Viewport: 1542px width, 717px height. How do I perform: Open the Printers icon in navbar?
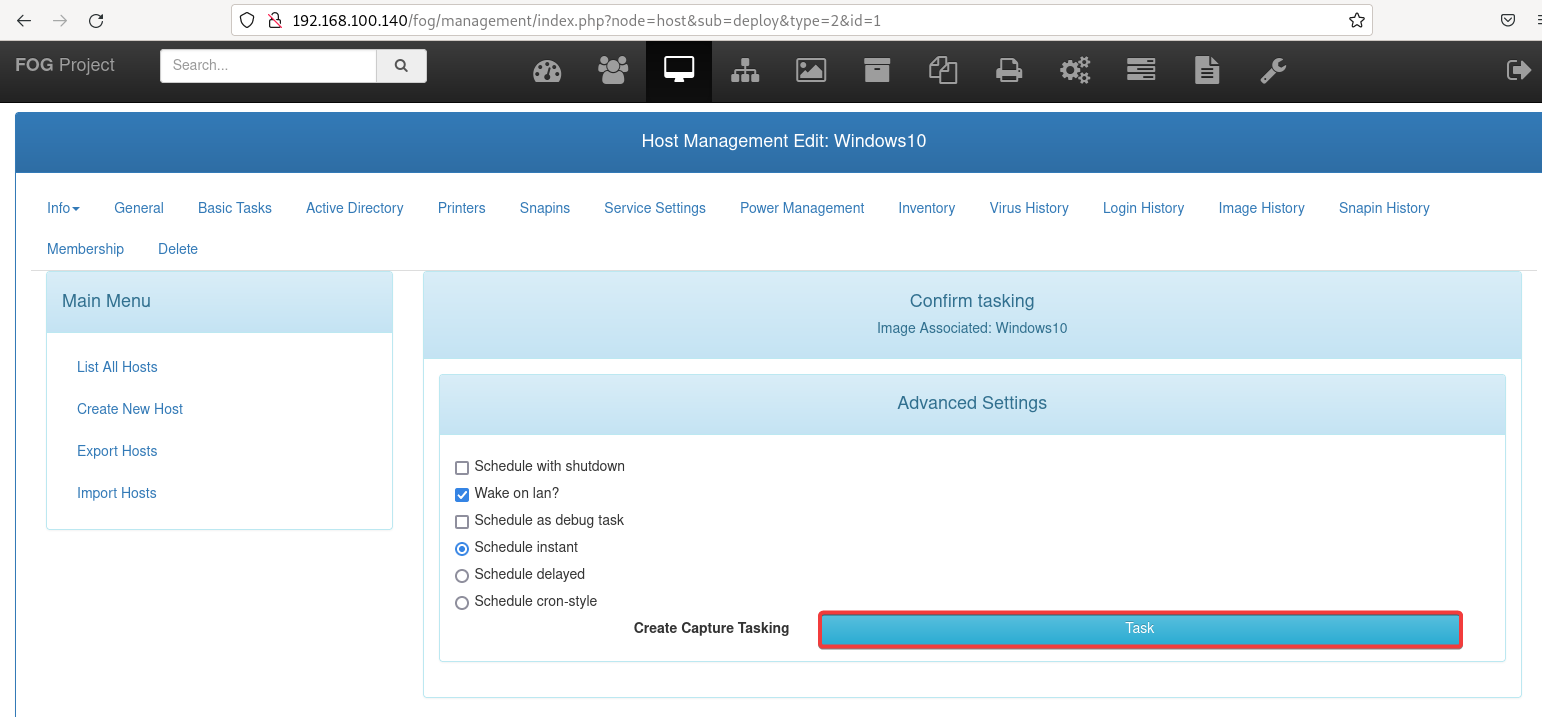pos(1009,70)
